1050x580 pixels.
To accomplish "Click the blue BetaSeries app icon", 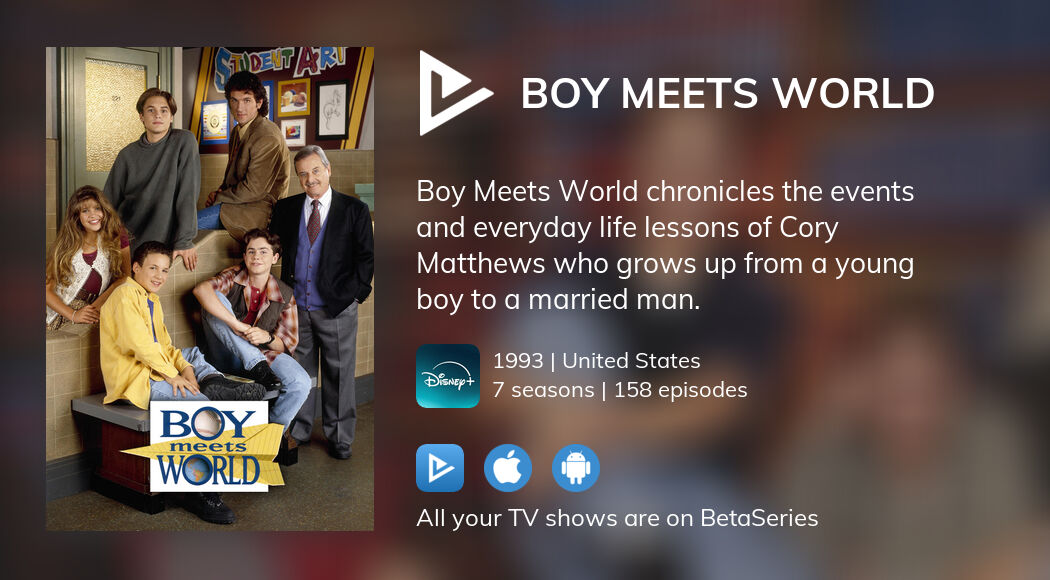I will pyautogui.click(x=440, y=467).
